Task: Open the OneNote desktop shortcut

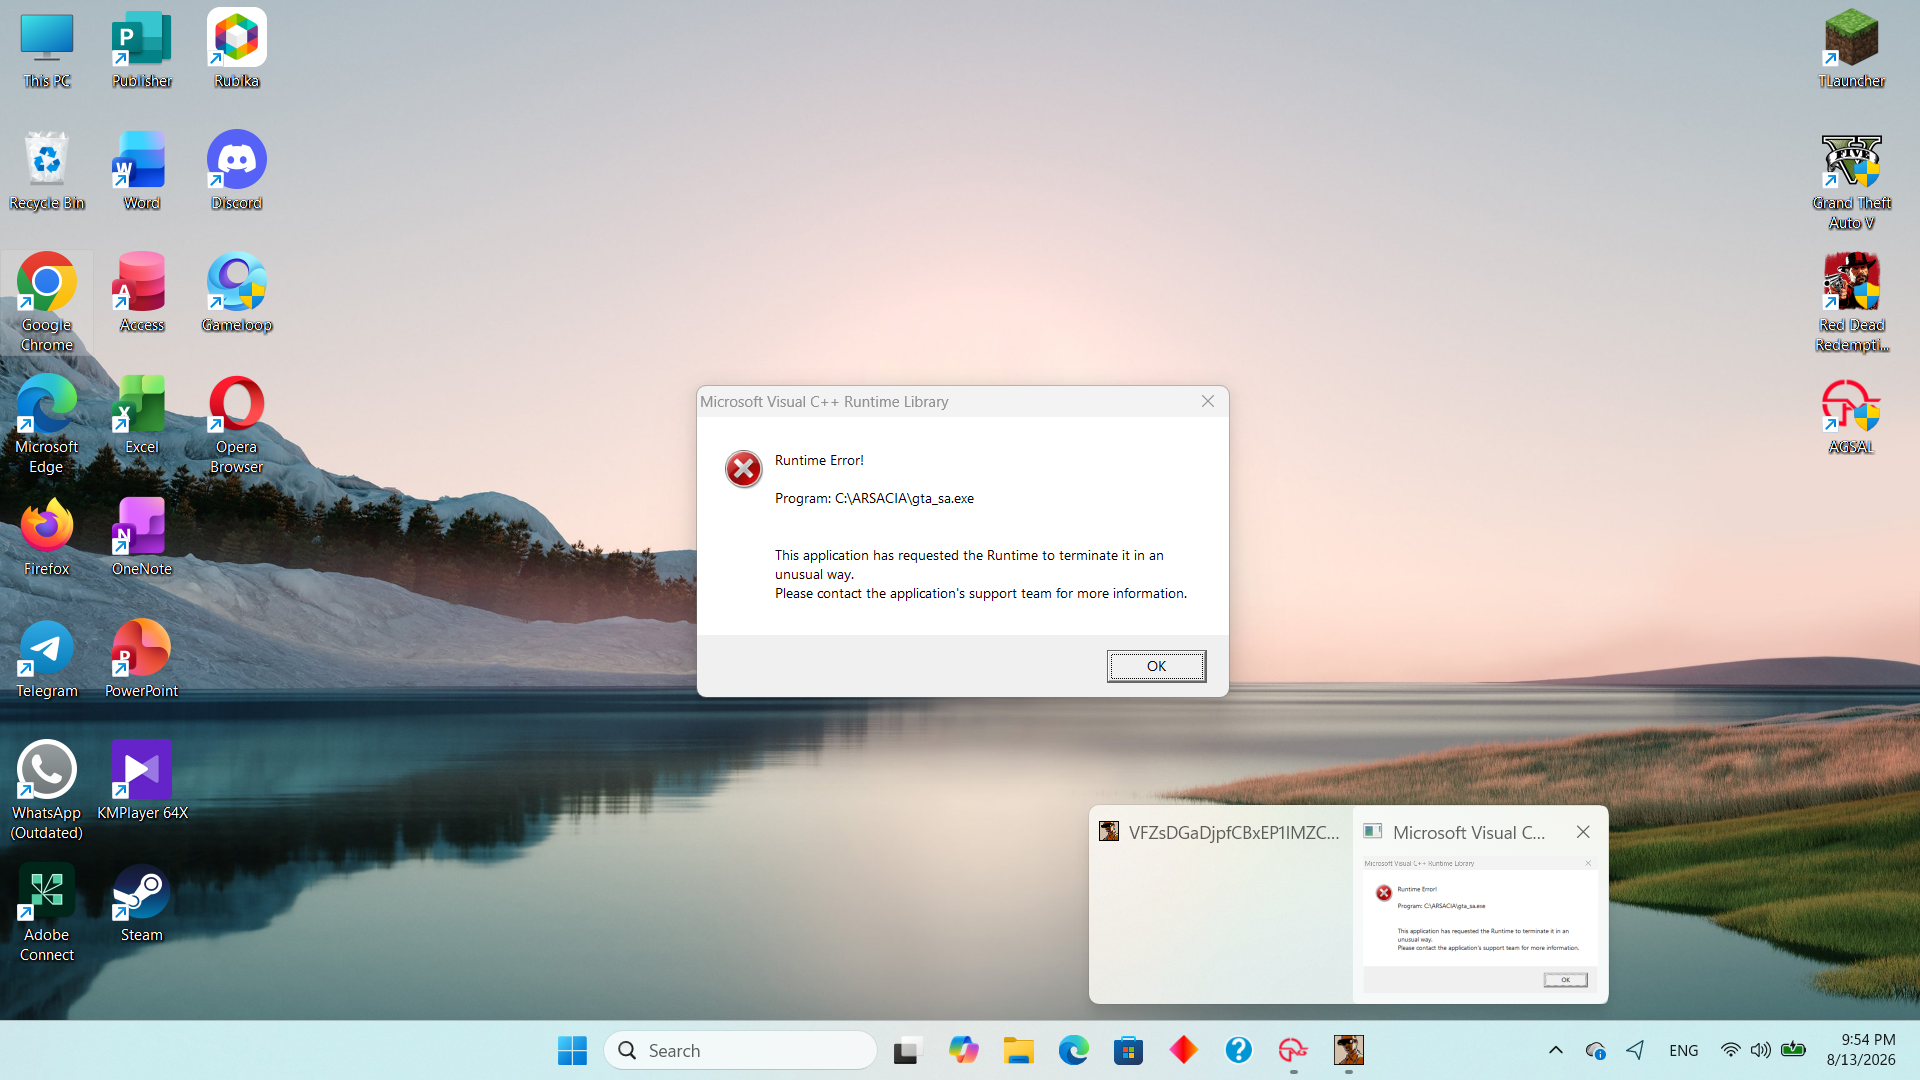Action: point(141,537)
